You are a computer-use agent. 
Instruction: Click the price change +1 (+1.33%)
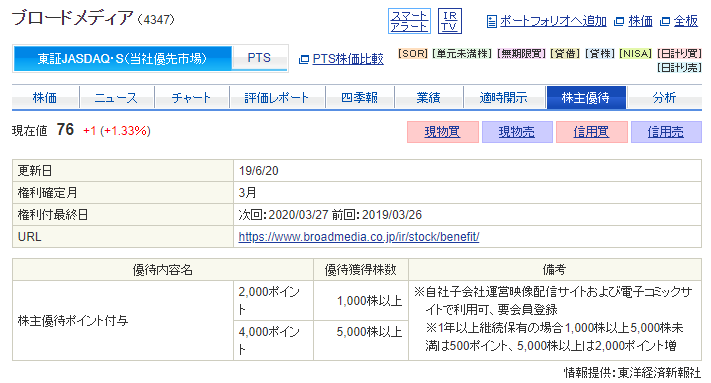[117, 131]
